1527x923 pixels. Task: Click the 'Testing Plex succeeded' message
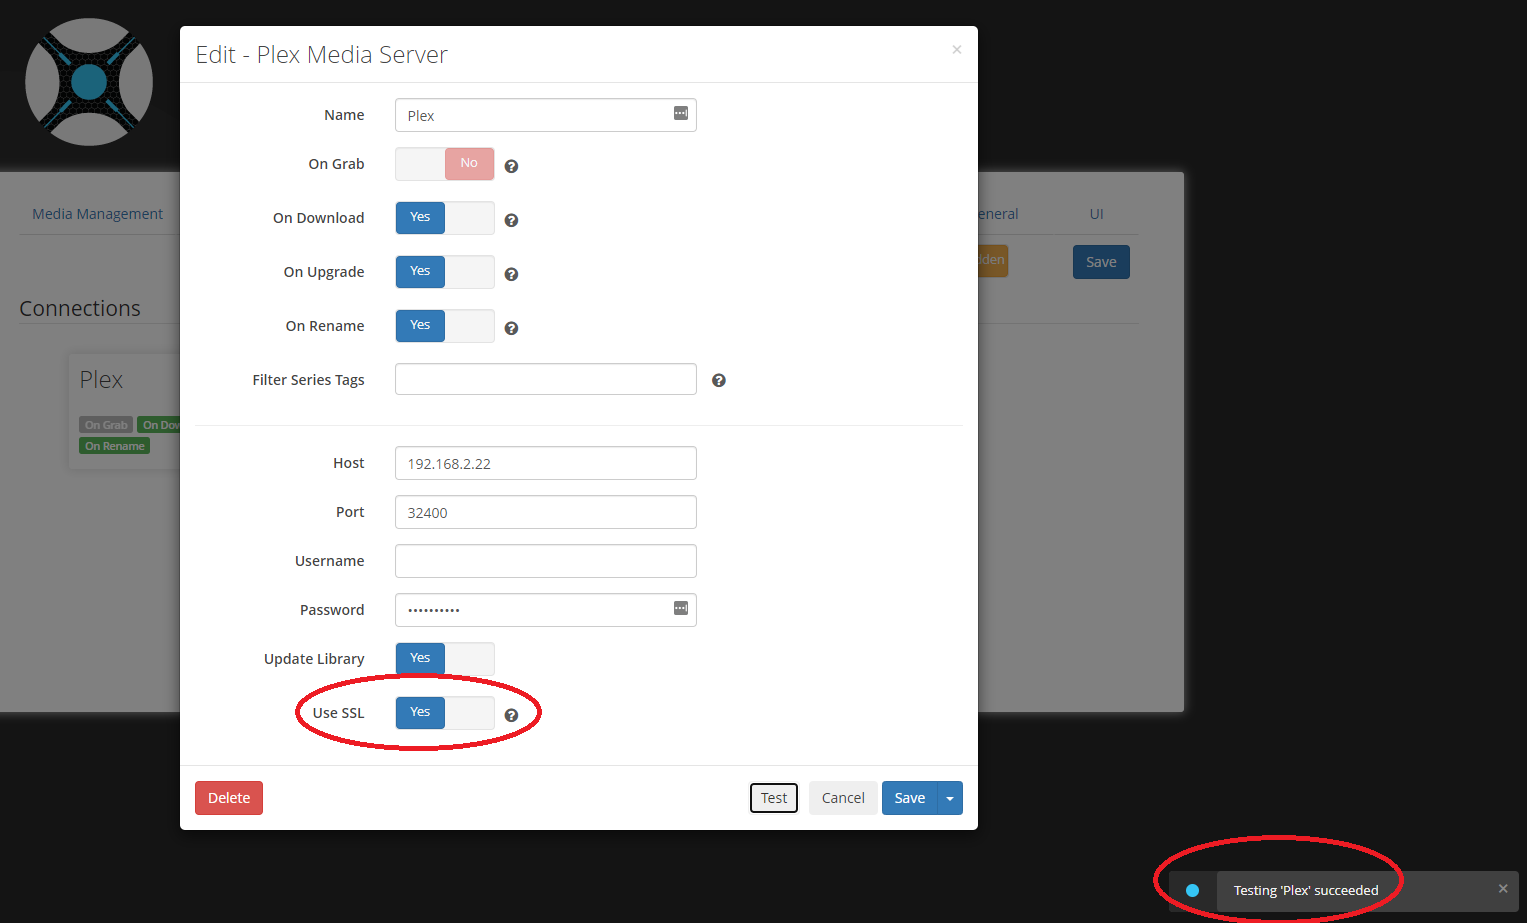click(1306, 890)
